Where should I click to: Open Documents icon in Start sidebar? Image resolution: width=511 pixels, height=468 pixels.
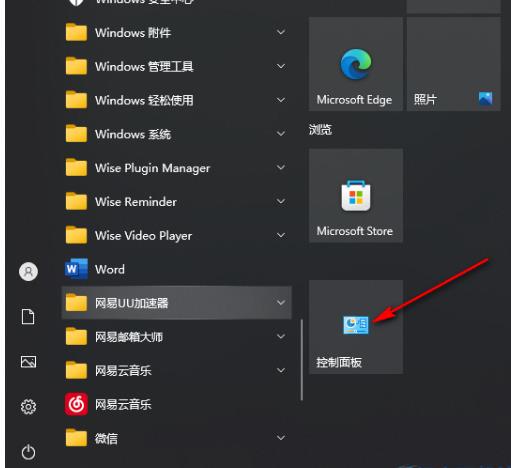pyautogui.click(x=28, y=316)
